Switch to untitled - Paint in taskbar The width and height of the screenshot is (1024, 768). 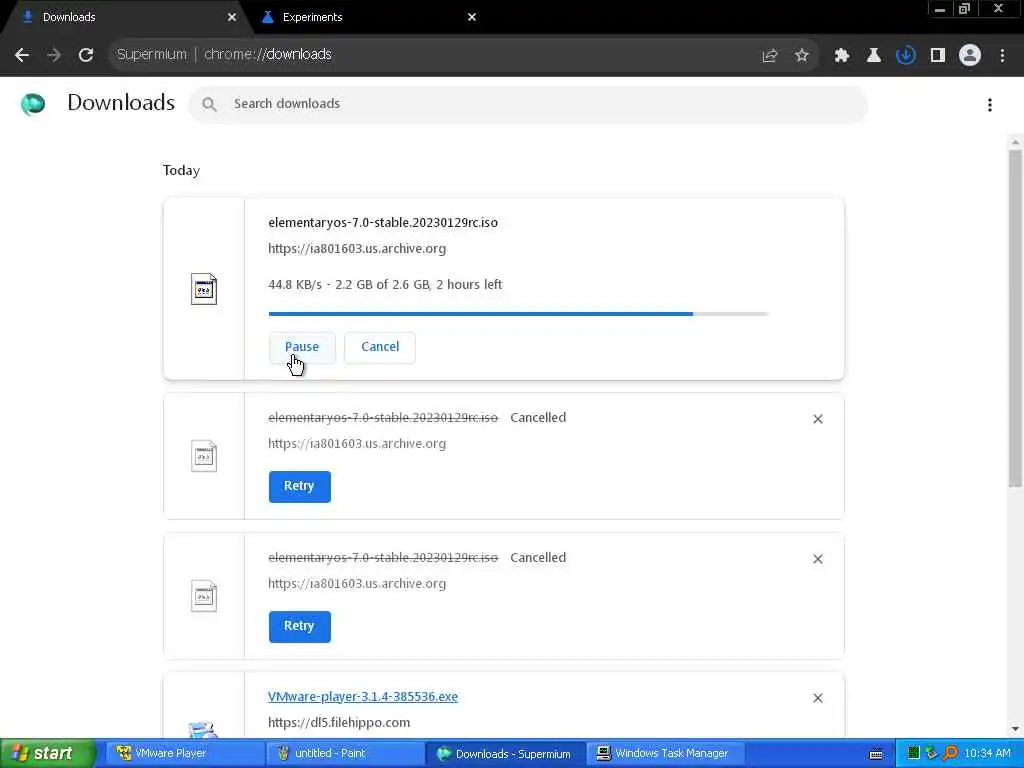[x=344, y=754]
